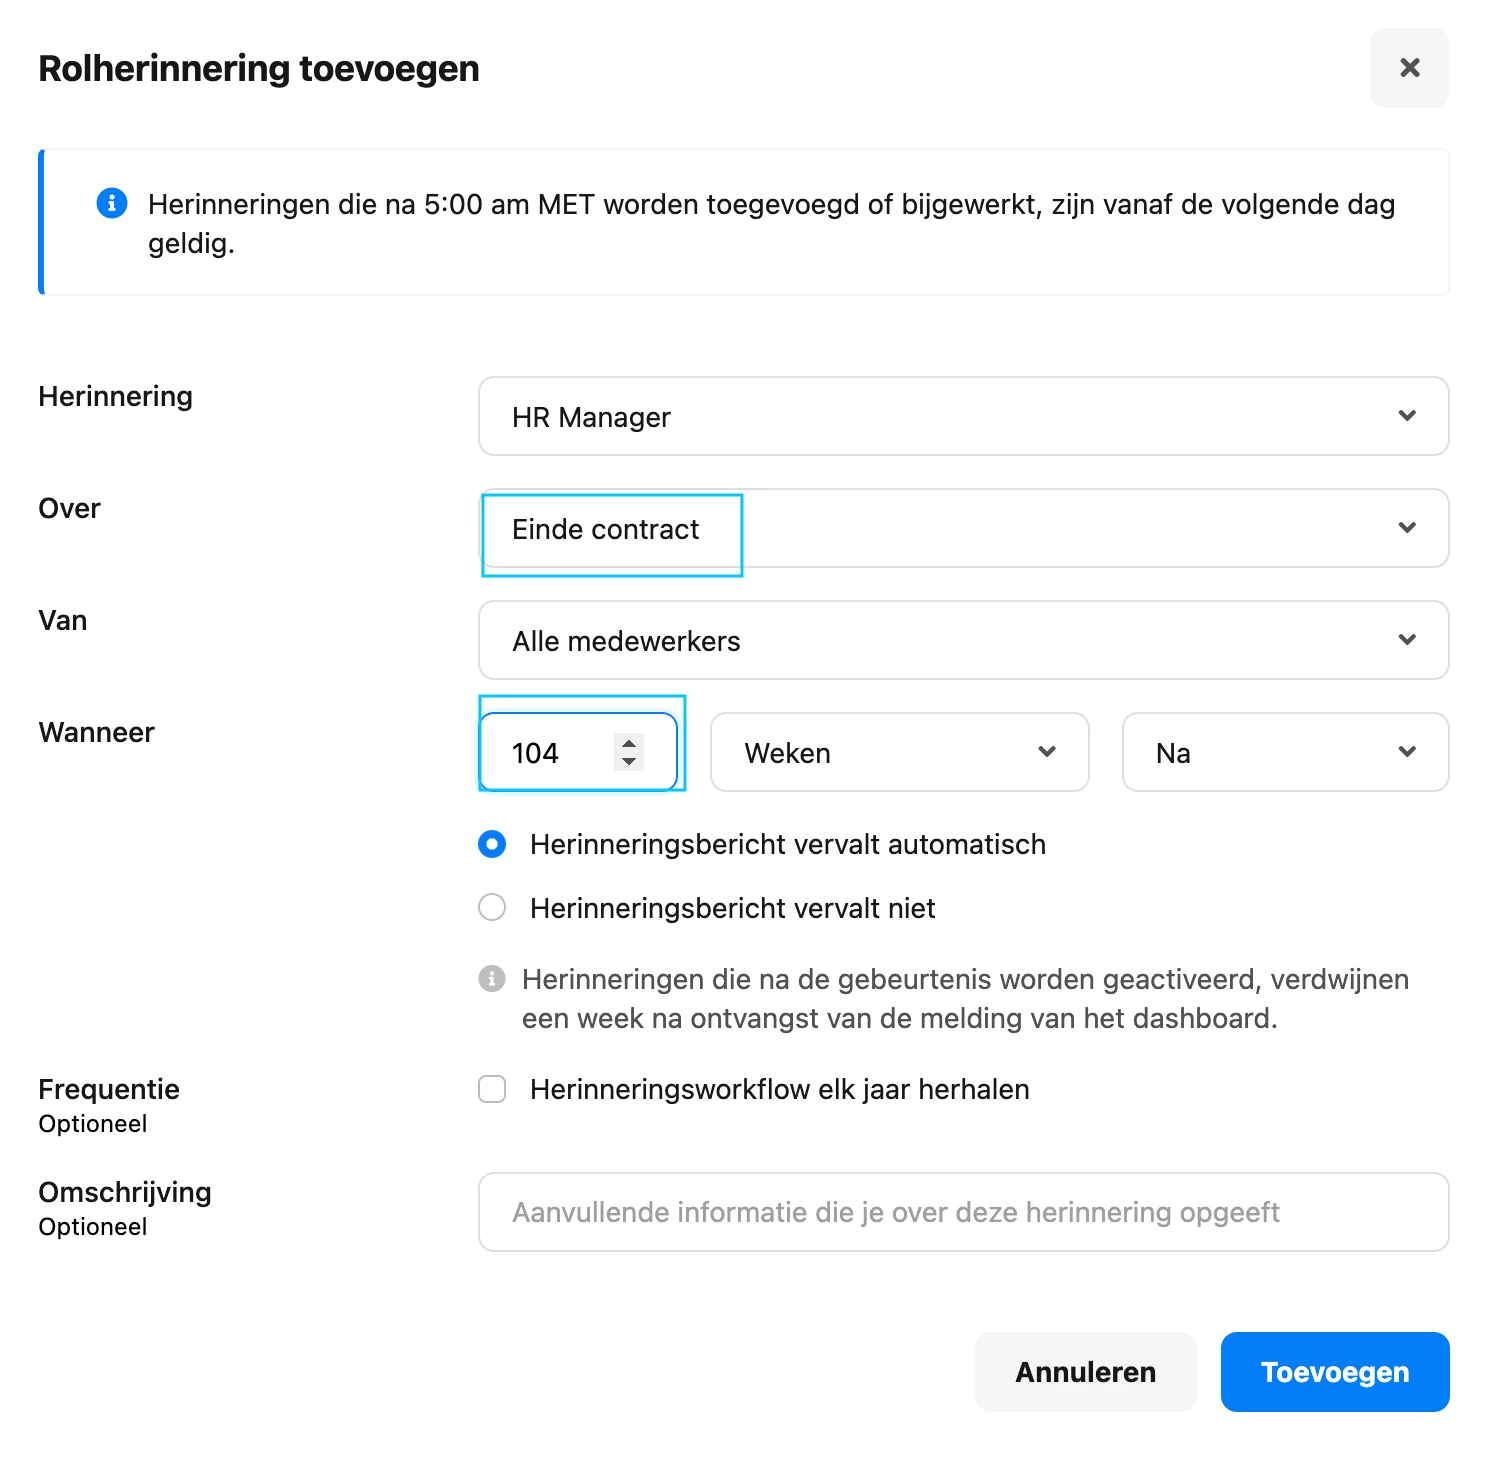Open the Na timing dropdown
Image resolution: width=1490 pixels, height=1480 pixels.
(1286, 752)
